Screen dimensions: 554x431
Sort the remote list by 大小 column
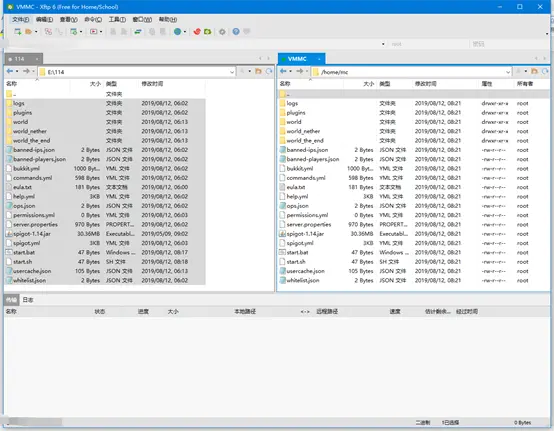pyautogui.click(x=360, y=84)
